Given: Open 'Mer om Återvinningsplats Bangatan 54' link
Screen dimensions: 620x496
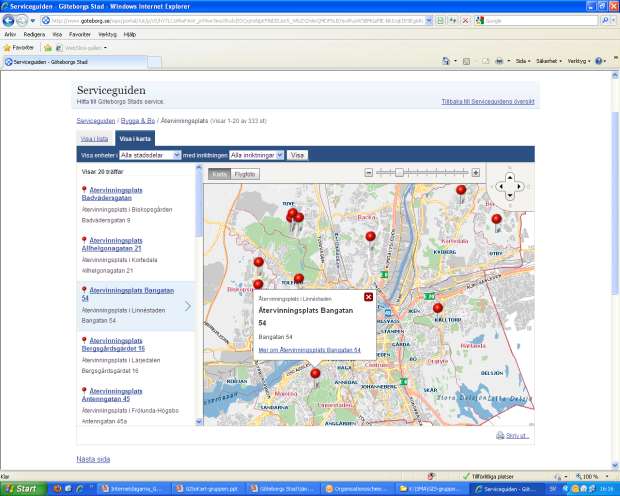Looking at the screenshot, I should [310, 350].
